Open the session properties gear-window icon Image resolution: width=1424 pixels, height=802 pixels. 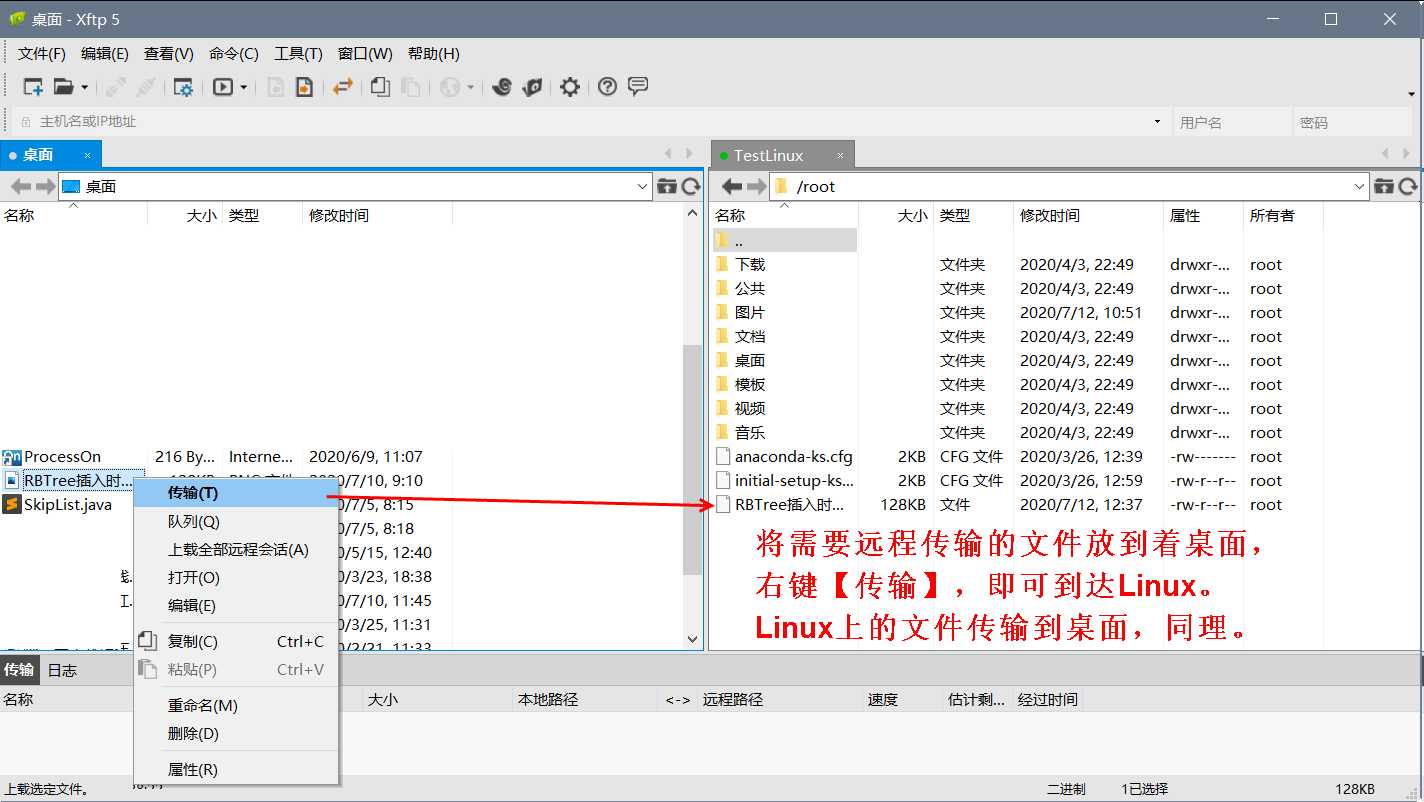pos(183,87)
